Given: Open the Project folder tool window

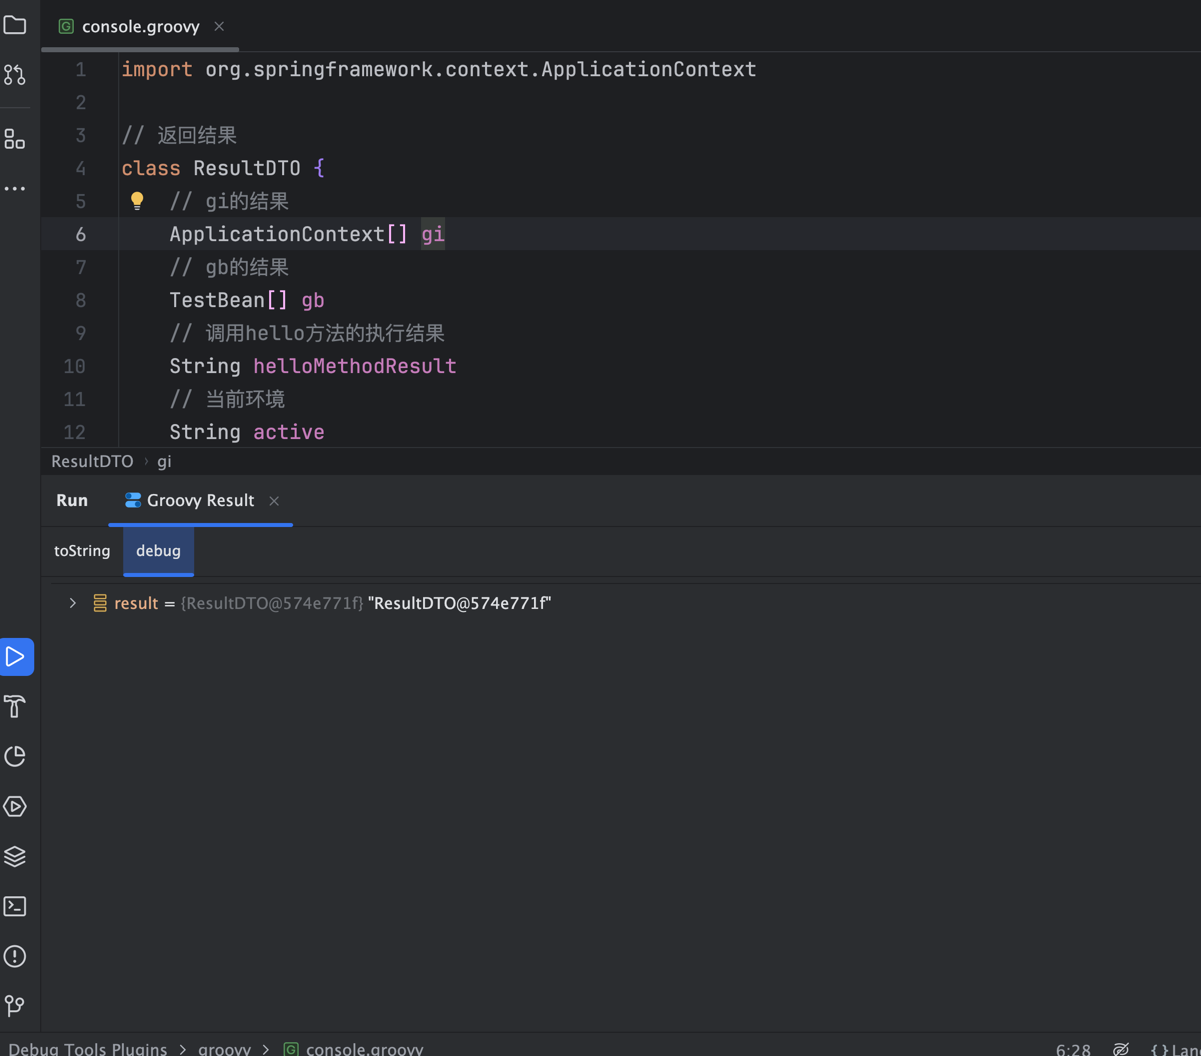Looking at the screenshot, I should (15, 24).
